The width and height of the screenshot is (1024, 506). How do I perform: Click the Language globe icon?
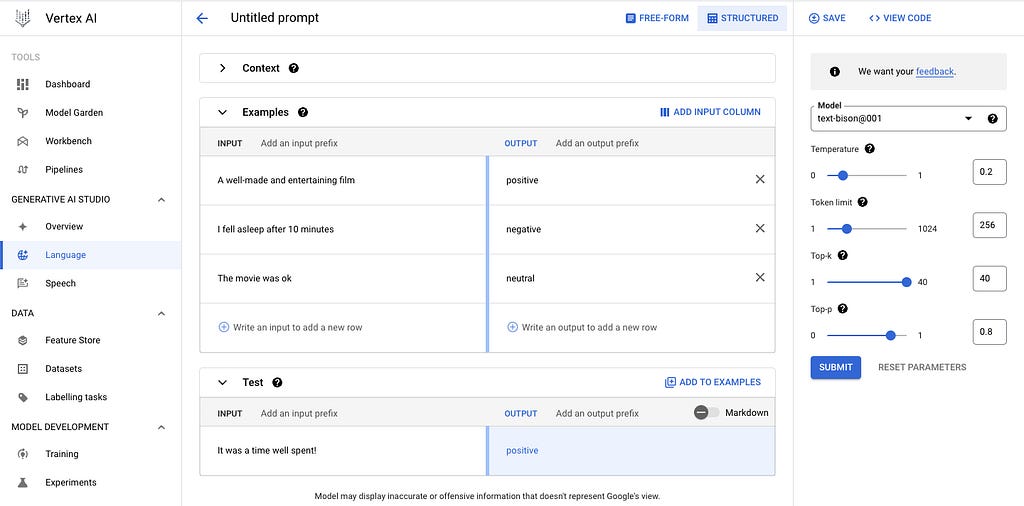click(22, 255)
